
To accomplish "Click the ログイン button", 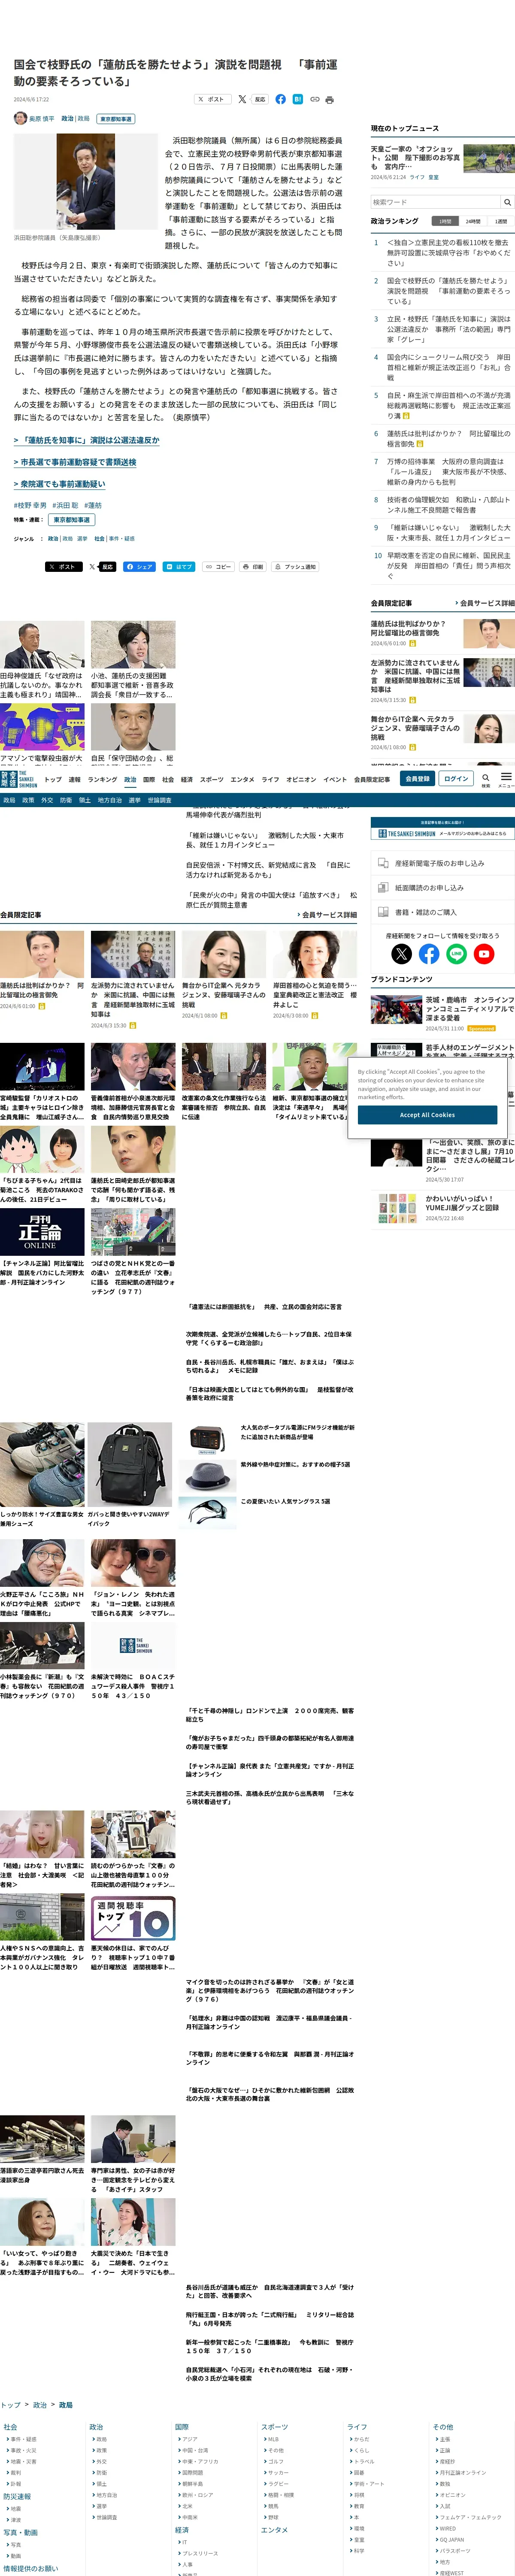I will pos(456,778).
